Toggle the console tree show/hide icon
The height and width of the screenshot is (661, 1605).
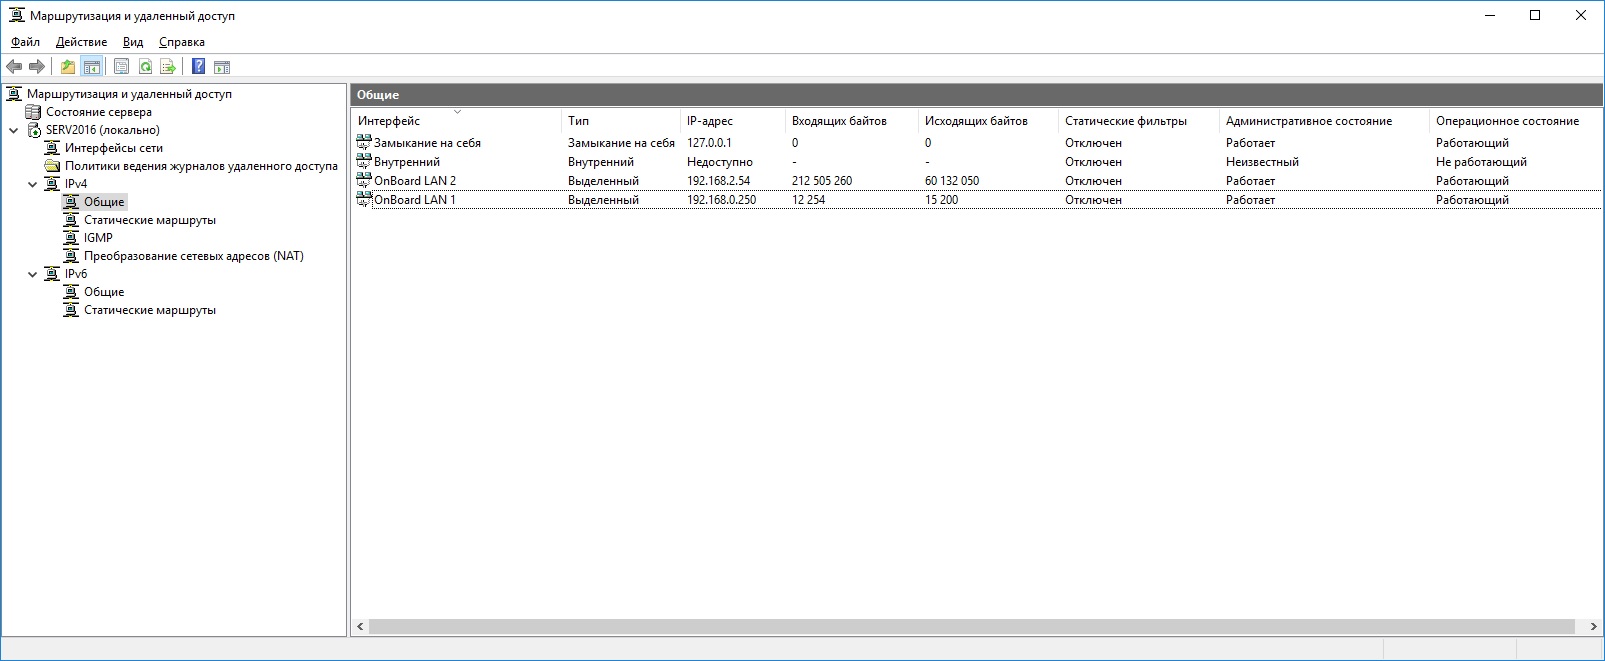point(92,67)
